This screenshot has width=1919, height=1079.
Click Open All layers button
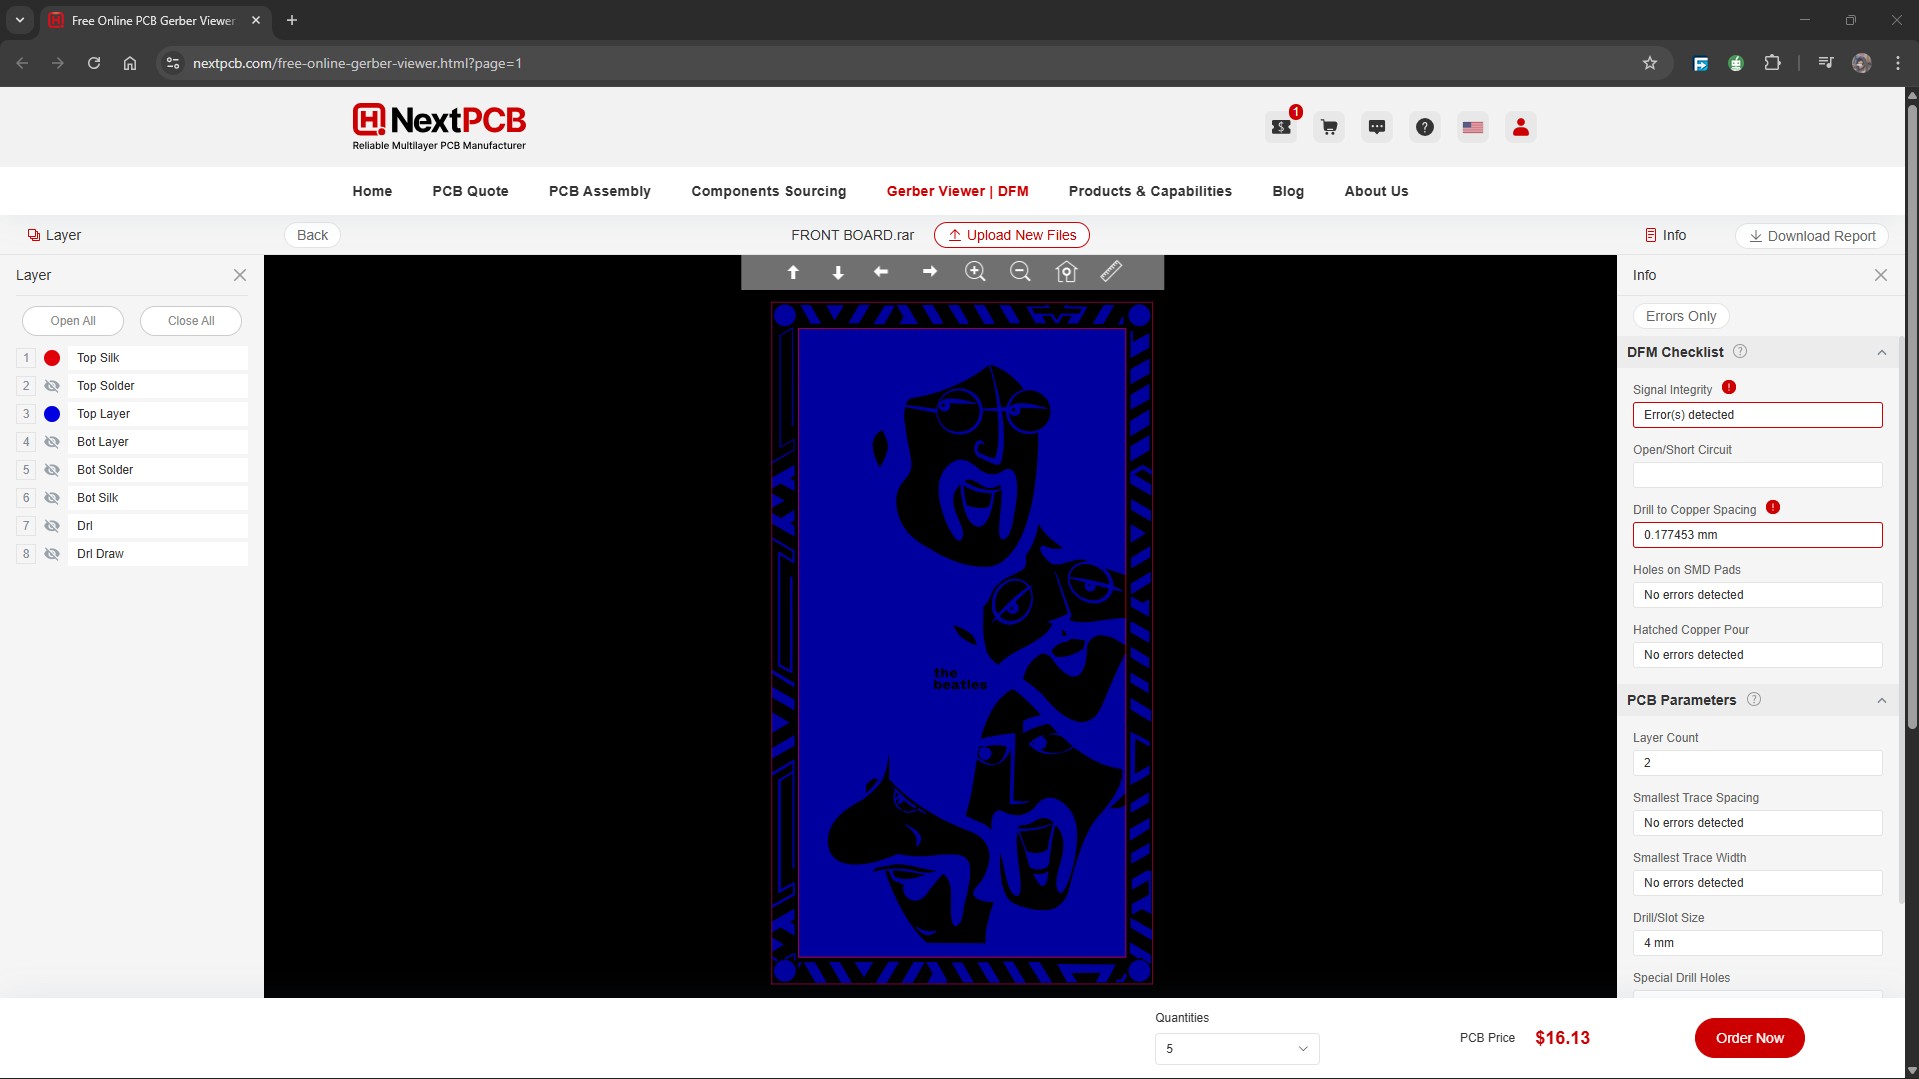tap(73, 321)
